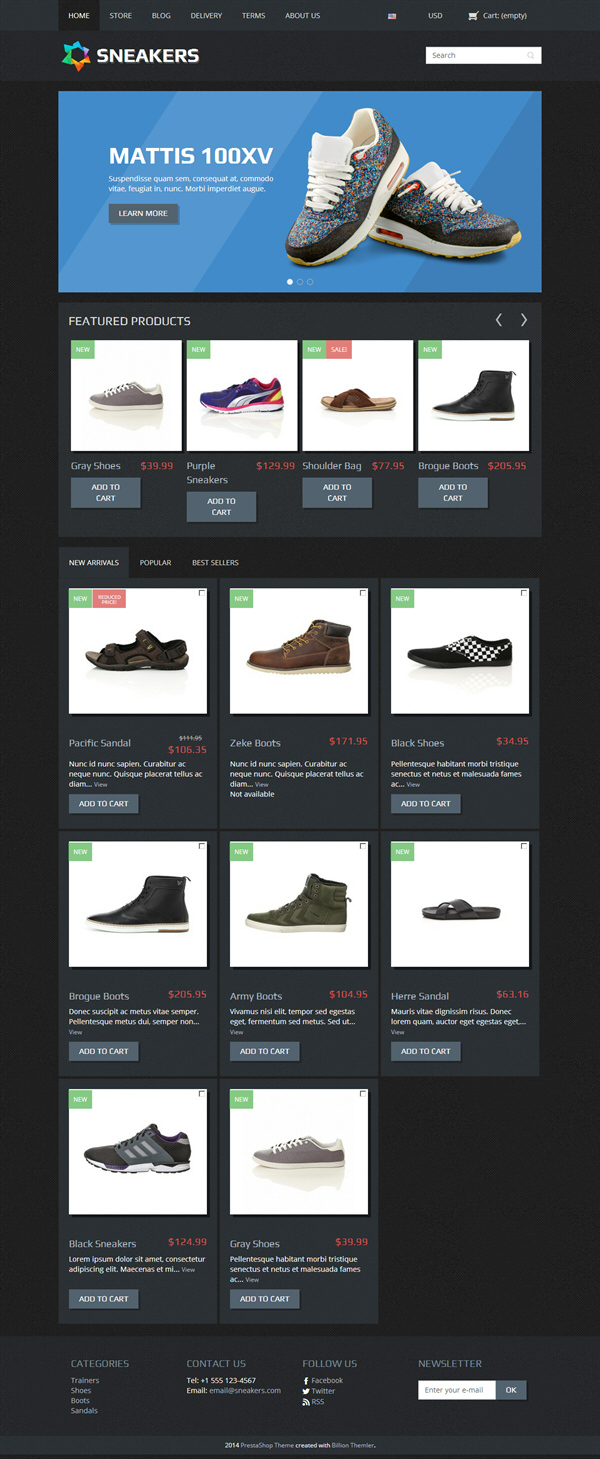Switch to the Popular tab
Image resolution: width=600 pixels, height=1459 pixels.
tap(155, 562)
